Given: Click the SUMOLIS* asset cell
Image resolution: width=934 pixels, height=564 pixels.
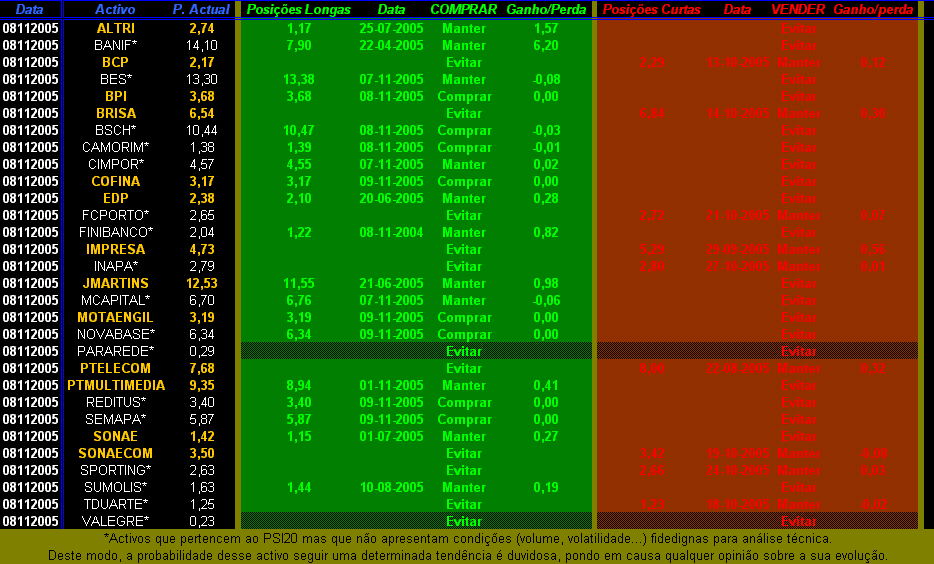Looking at the screenshot, I should (x=116, y=487).
